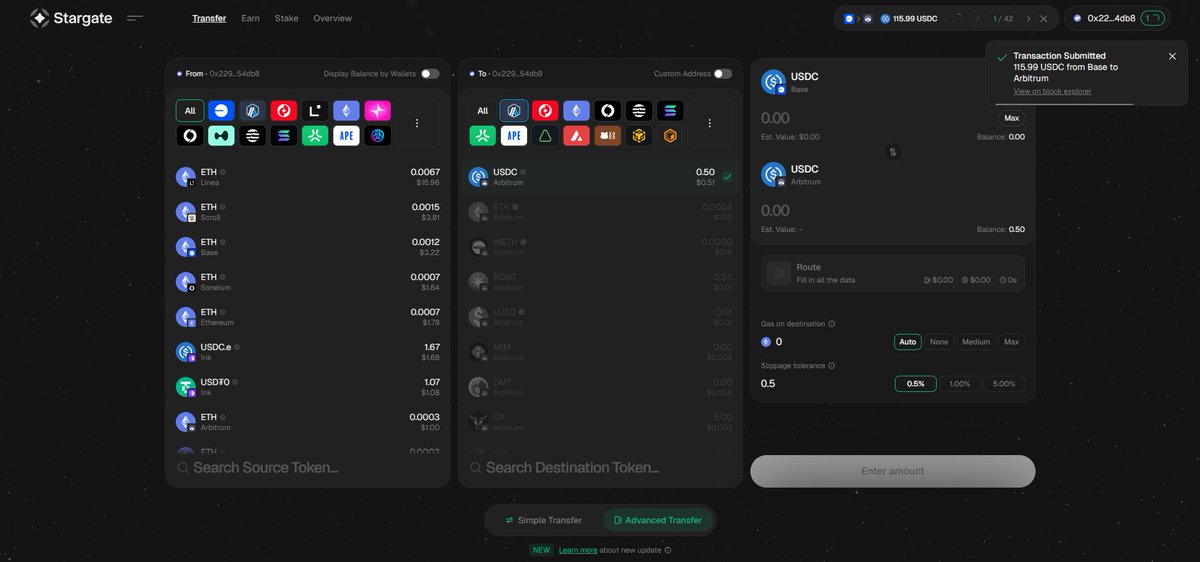Show All chains in From panel
Screen dimensions: 1200x562
click(x=190, y=111)
